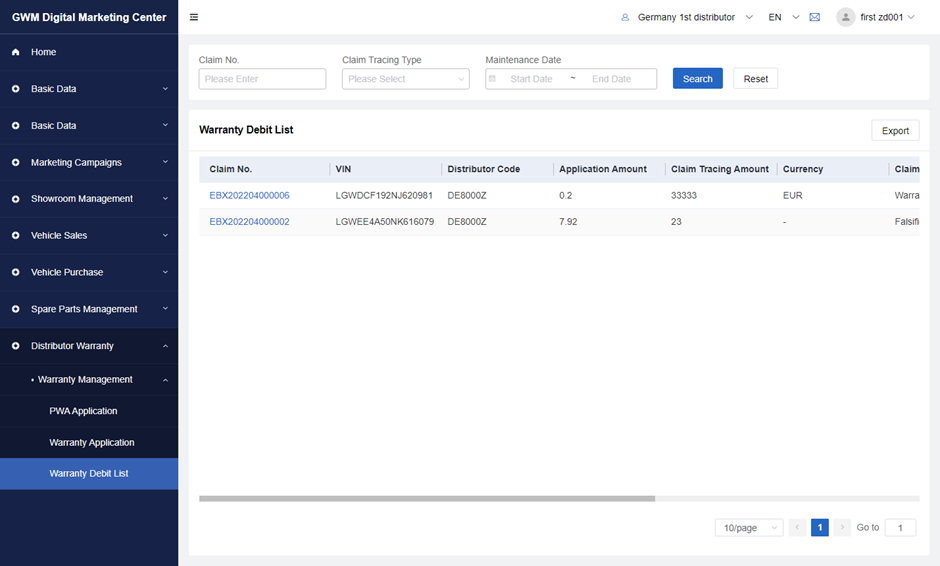The width and height of the screenshot is (940, 566).
Task: Click the 7.92 application amount cell
Action: 568,222
